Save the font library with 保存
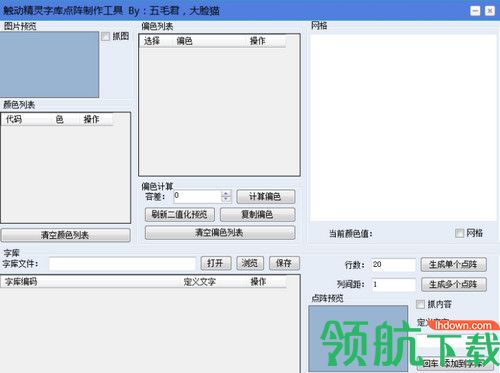The image size is (500, 373). pyautogui.click(x=284, y=263)
